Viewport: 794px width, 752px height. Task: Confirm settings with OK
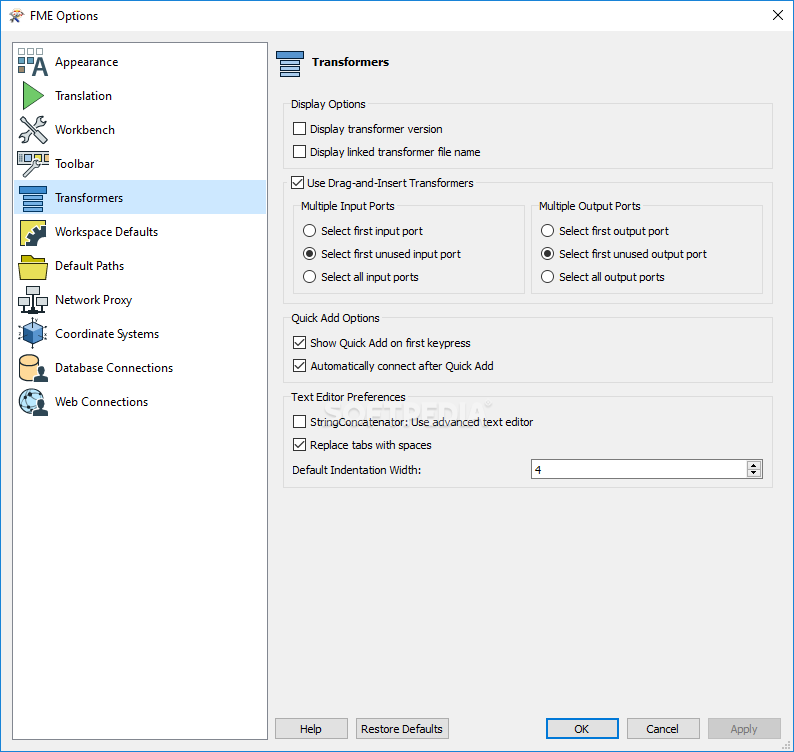582,729
